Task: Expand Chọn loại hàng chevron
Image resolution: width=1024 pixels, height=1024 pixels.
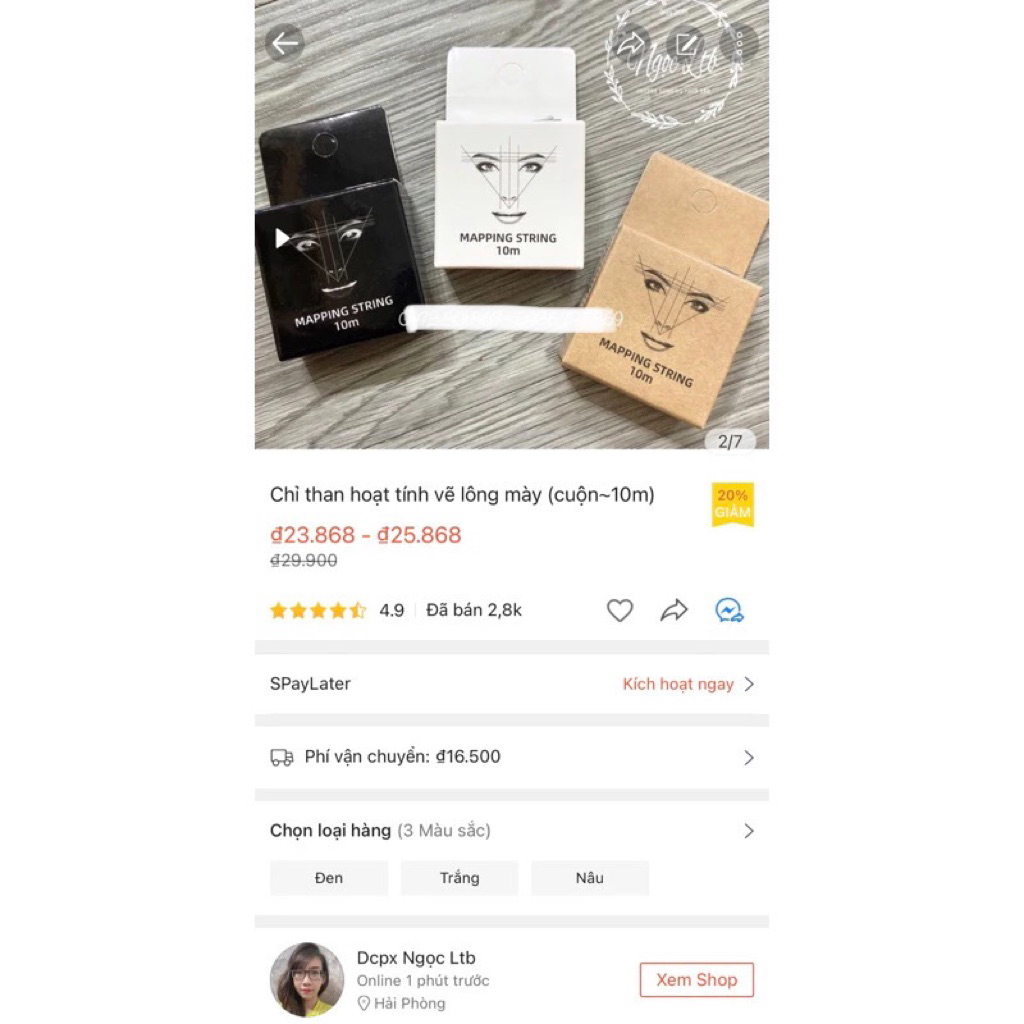Action: pos(749,831)
